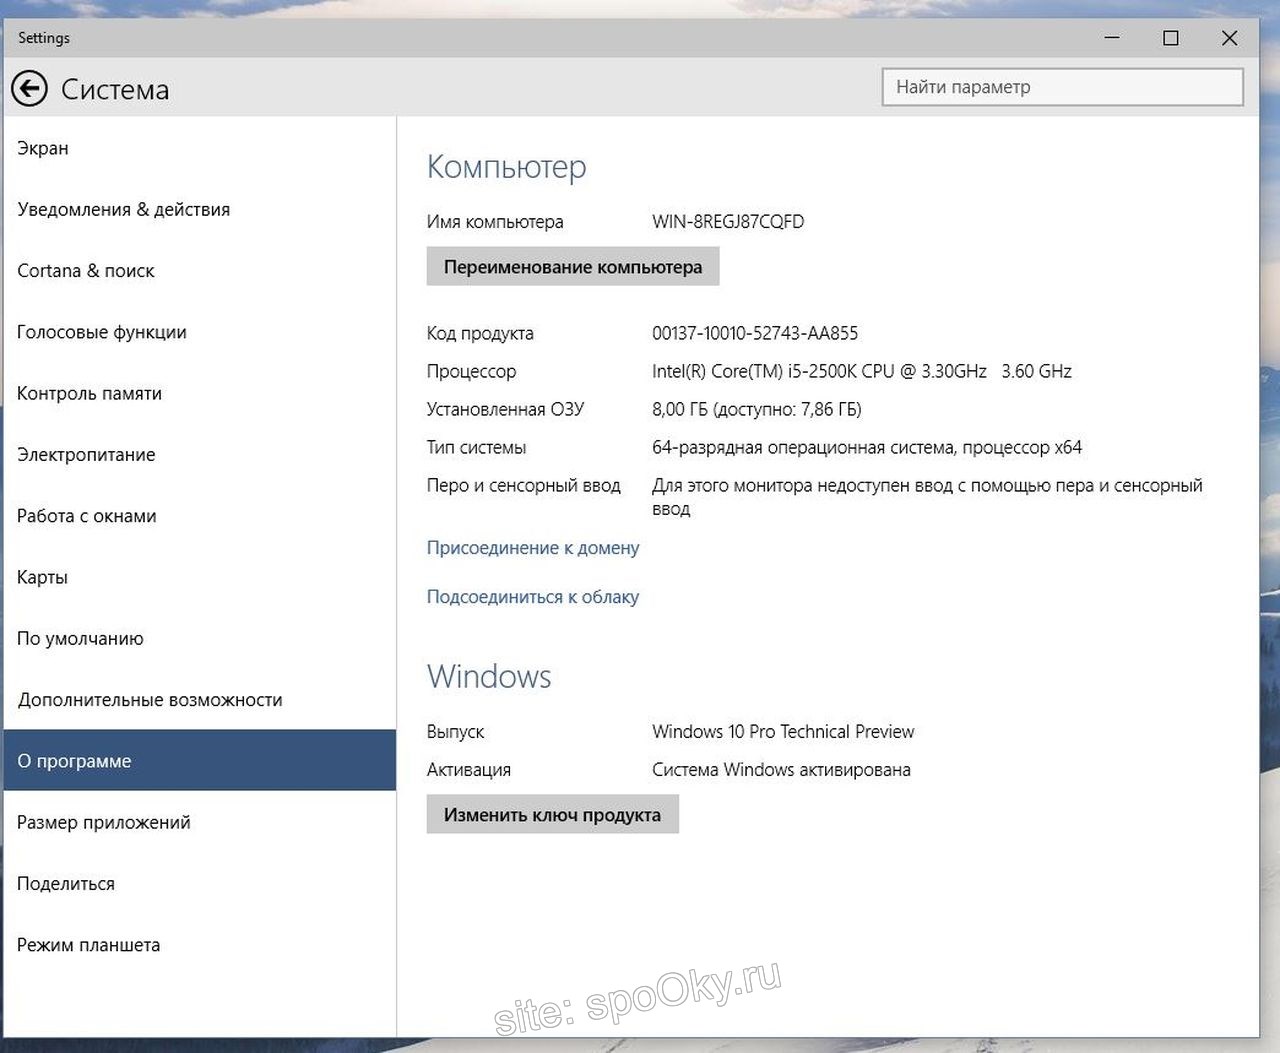Minimize the Settings window
The height and width of the screenshot is (1053, 1280).
(1112, 38)
